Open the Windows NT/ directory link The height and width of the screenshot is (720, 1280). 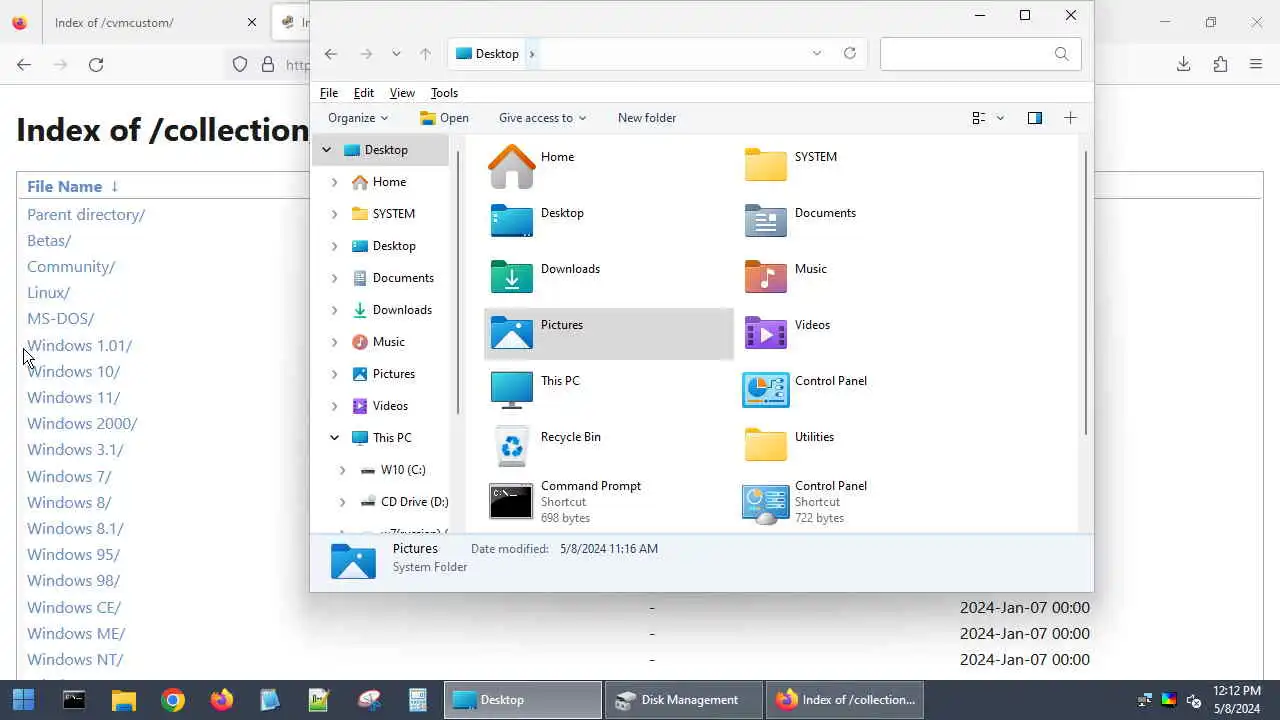(x=75, y=660)
